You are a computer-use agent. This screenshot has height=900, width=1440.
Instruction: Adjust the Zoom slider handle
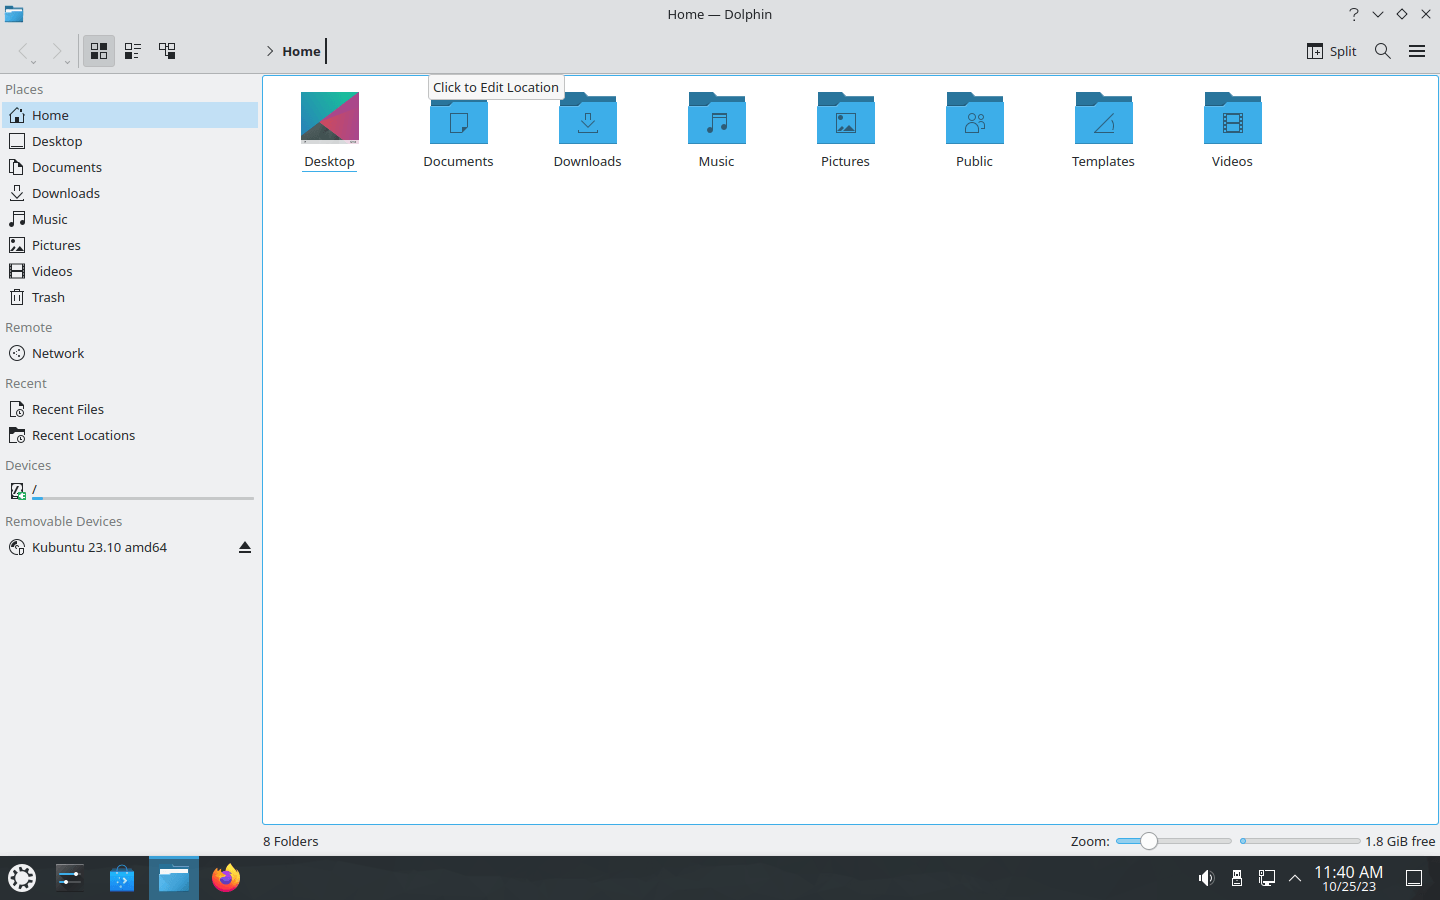(1149, 841)
